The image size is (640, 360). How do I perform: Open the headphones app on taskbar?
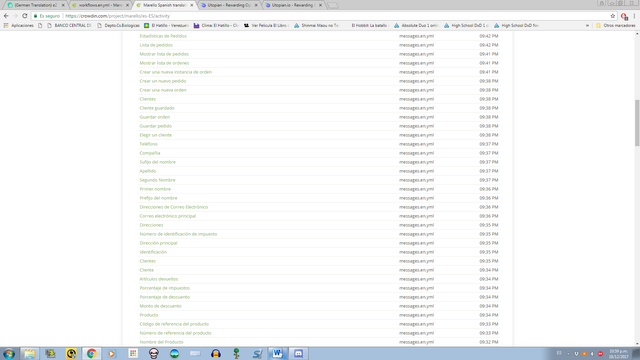(x=216, y=353)
